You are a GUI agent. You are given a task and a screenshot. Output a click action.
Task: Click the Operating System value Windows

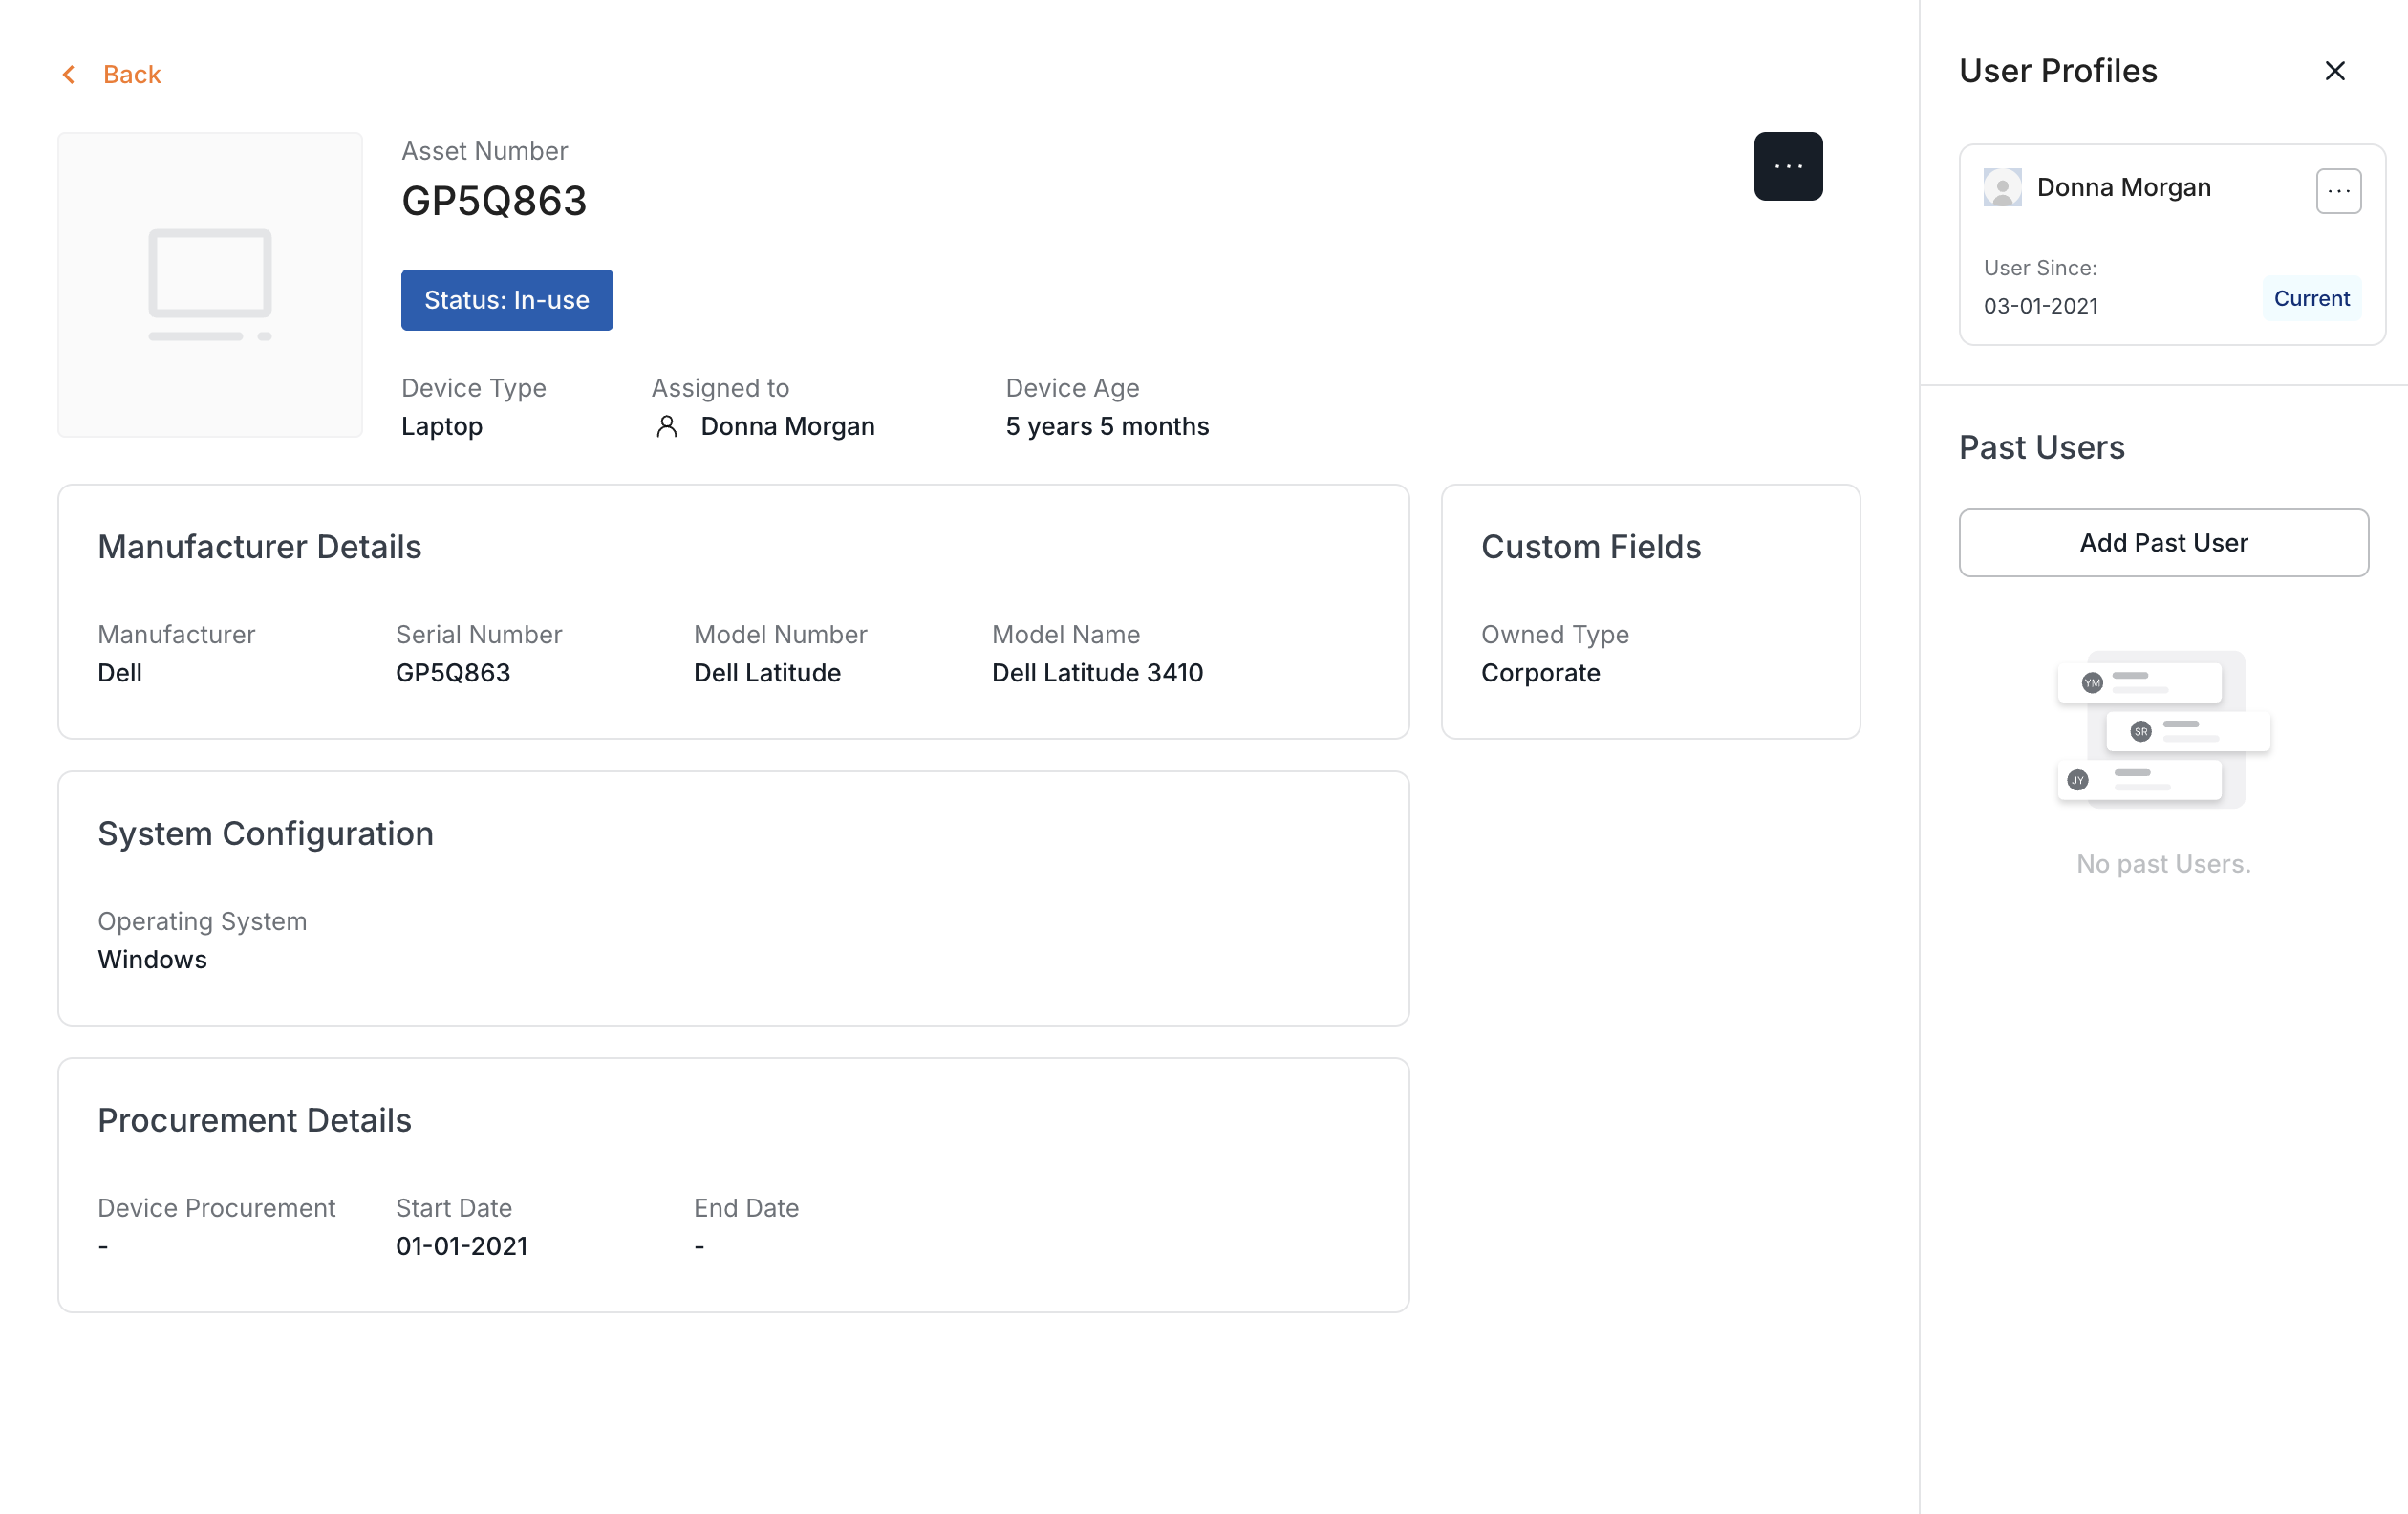pyautogui.click(x=152, y=960)
